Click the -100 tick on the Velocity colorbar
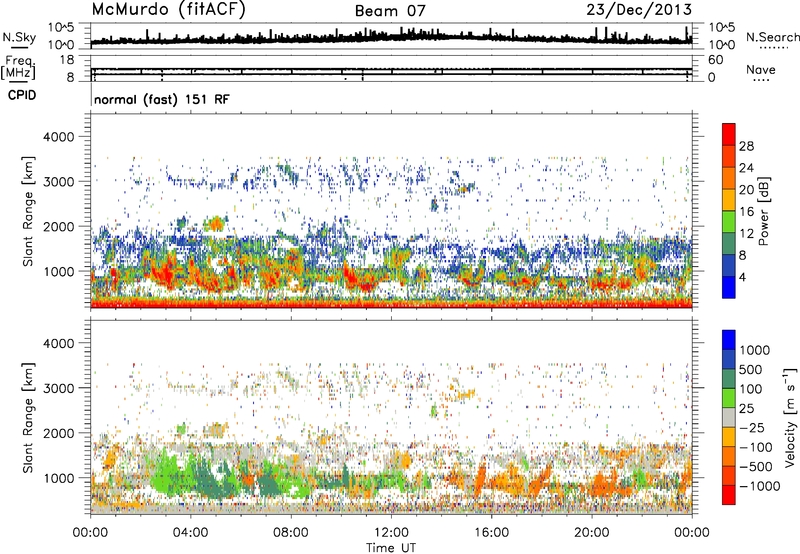This screenshot has height=554, width=800. [x=756, y=447]
